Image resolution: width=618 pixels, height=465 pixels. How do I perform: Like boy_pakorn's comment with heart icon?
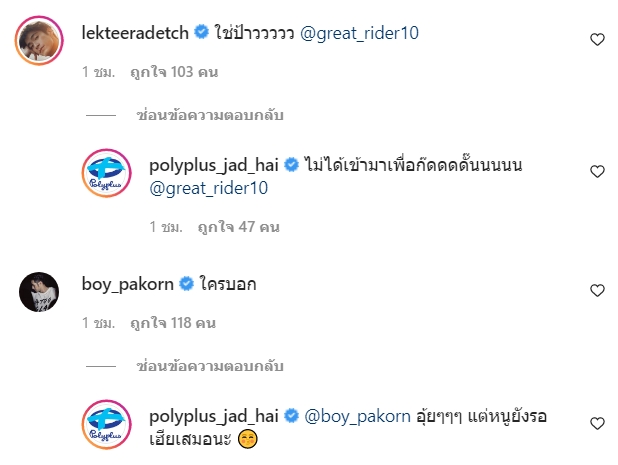point(597,290)
